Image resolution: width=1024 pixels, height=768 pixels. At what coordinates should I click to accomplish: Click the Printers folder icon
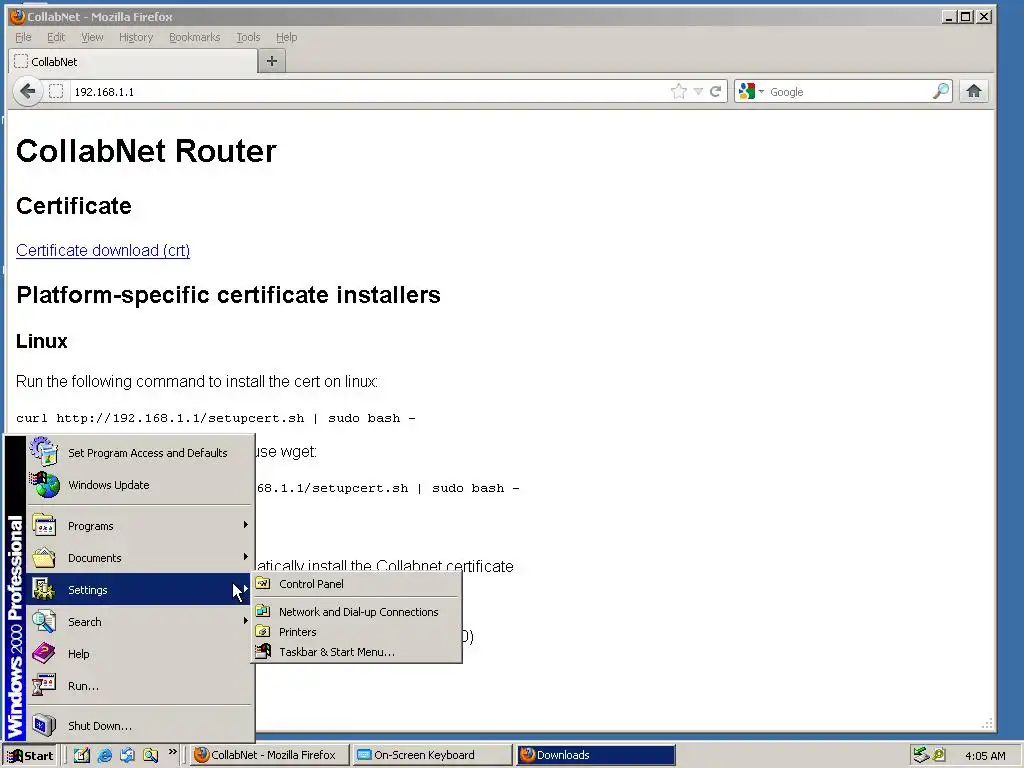(x=263, y=632)
